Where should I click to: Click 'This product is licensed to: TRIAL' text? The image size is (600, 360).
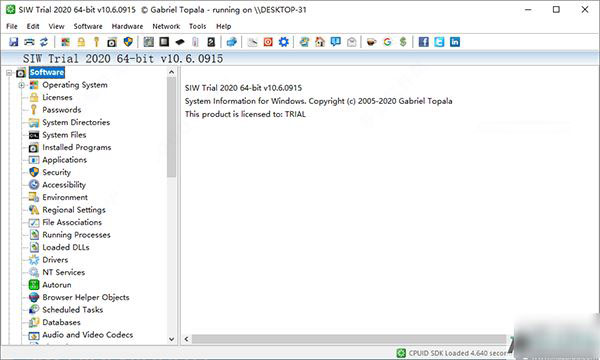pos(245,114)
